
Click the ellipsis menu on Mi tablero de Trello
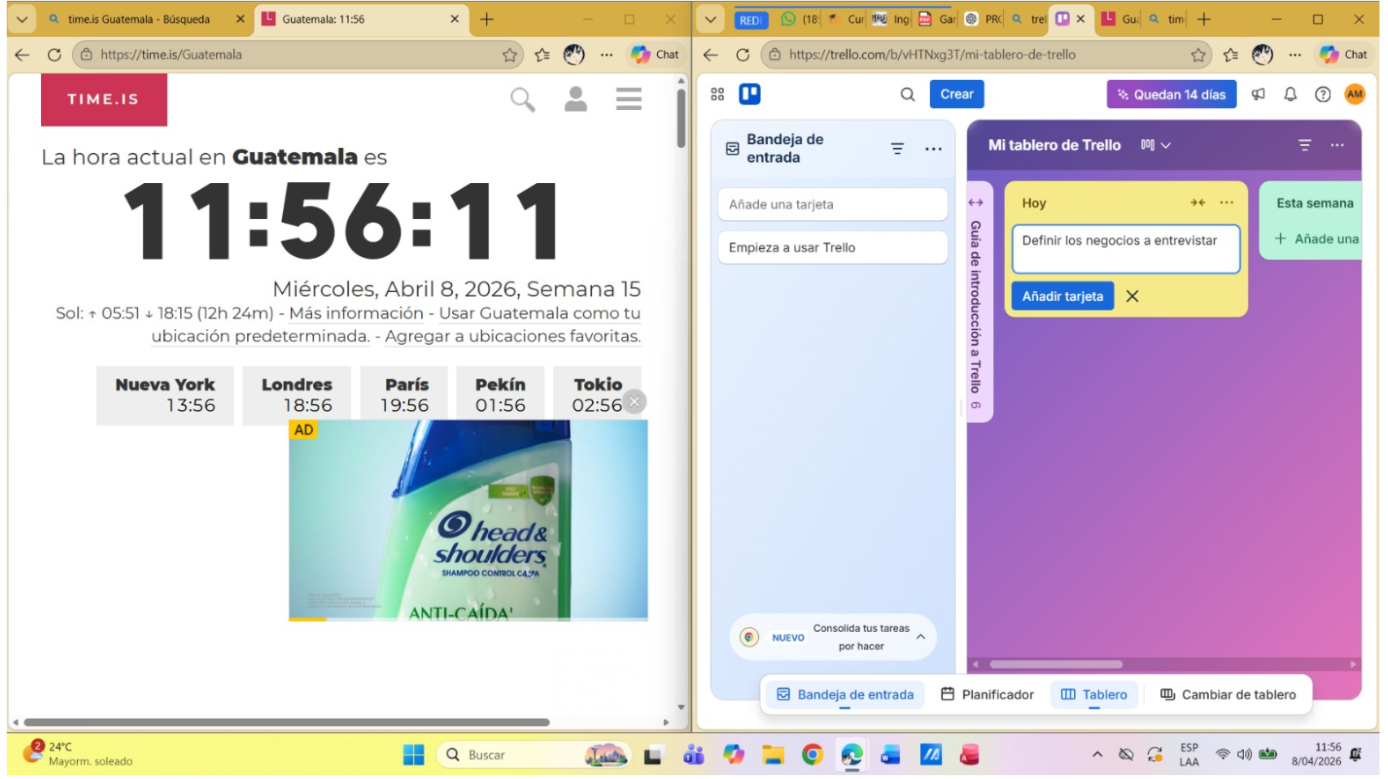point(1338,145)
